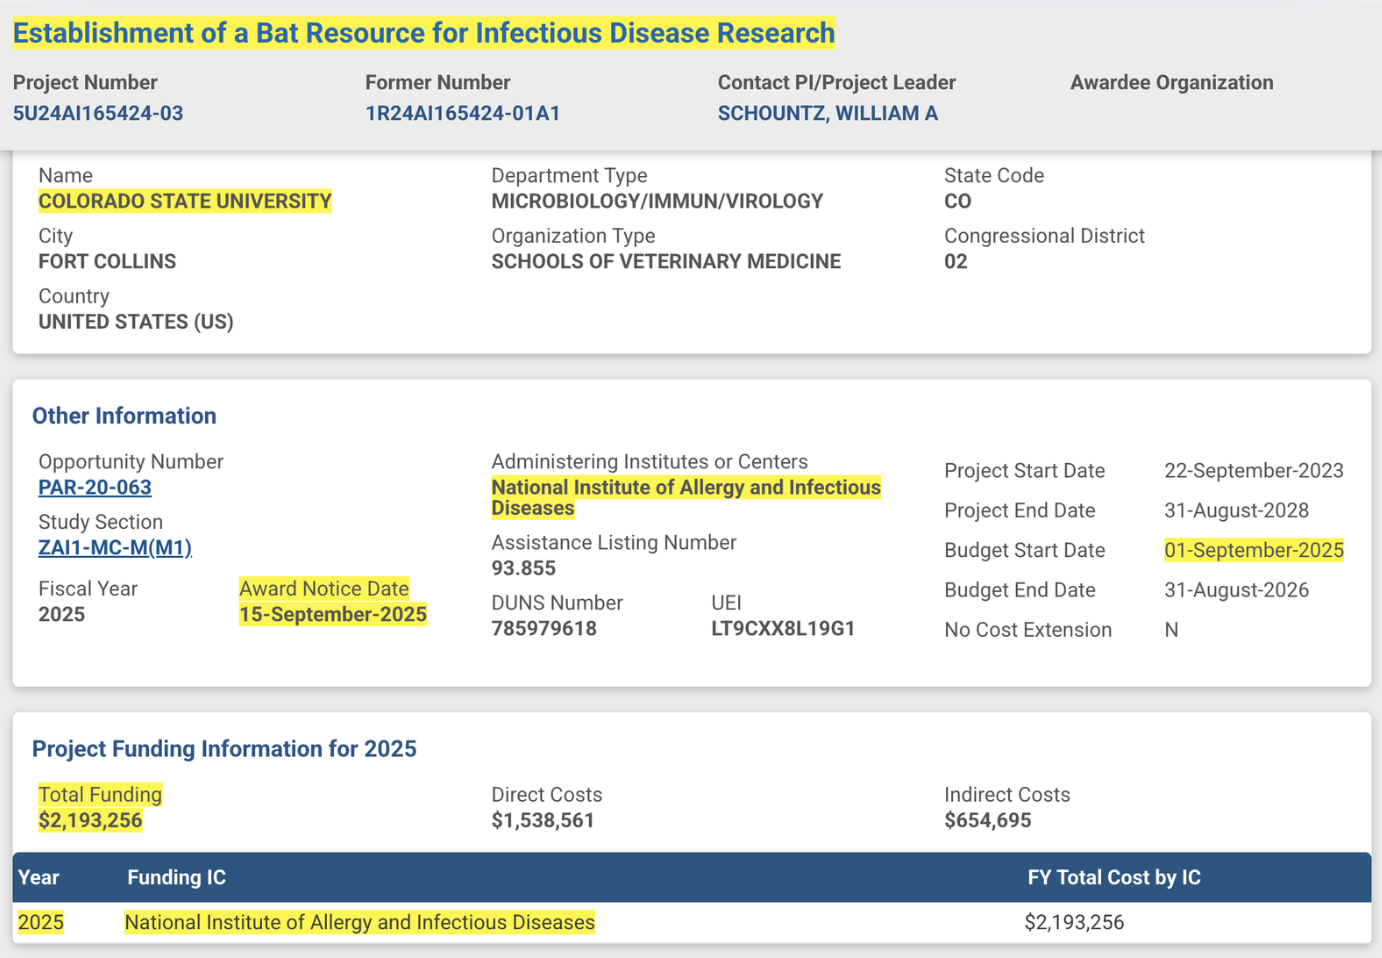Click the Year column header
This screenshot has width=1382, height=958.
click(x=39, y=877)
